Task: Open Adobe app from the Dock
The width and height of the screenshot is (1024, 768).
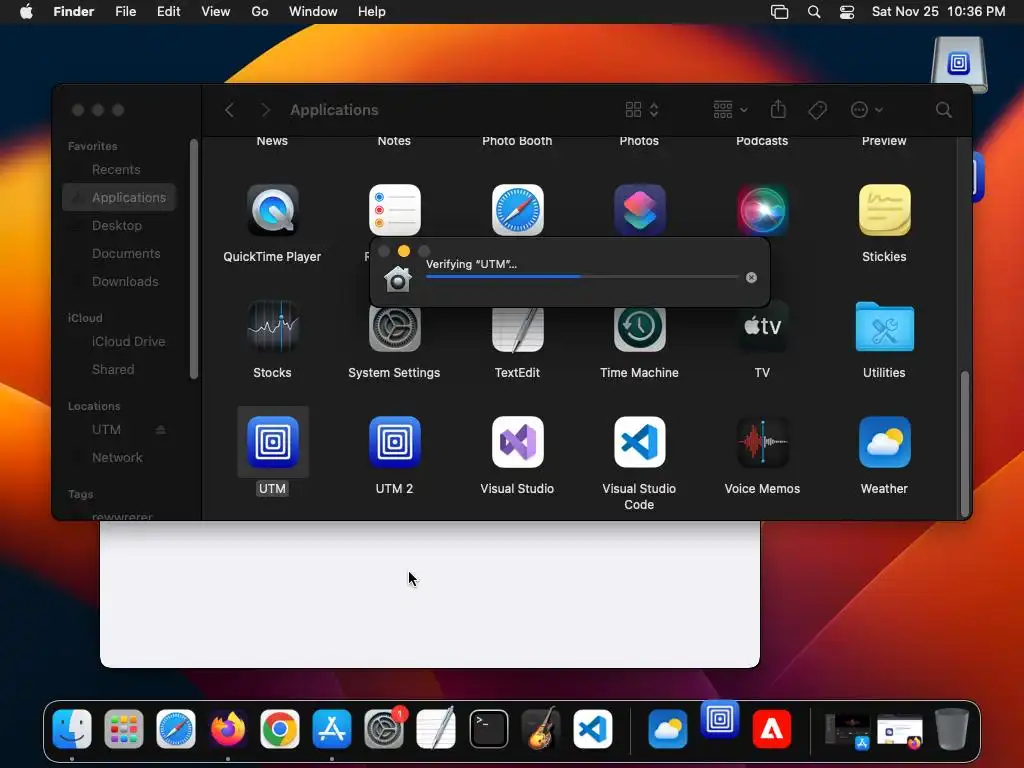Action: (772, 728)
